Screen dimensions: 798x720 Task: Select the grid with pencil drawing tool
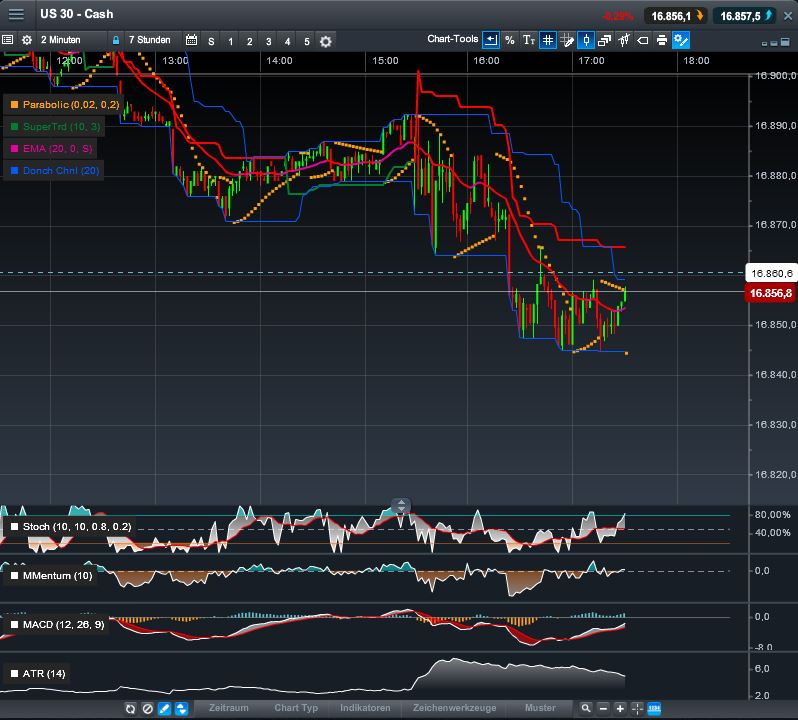point(567,40)
